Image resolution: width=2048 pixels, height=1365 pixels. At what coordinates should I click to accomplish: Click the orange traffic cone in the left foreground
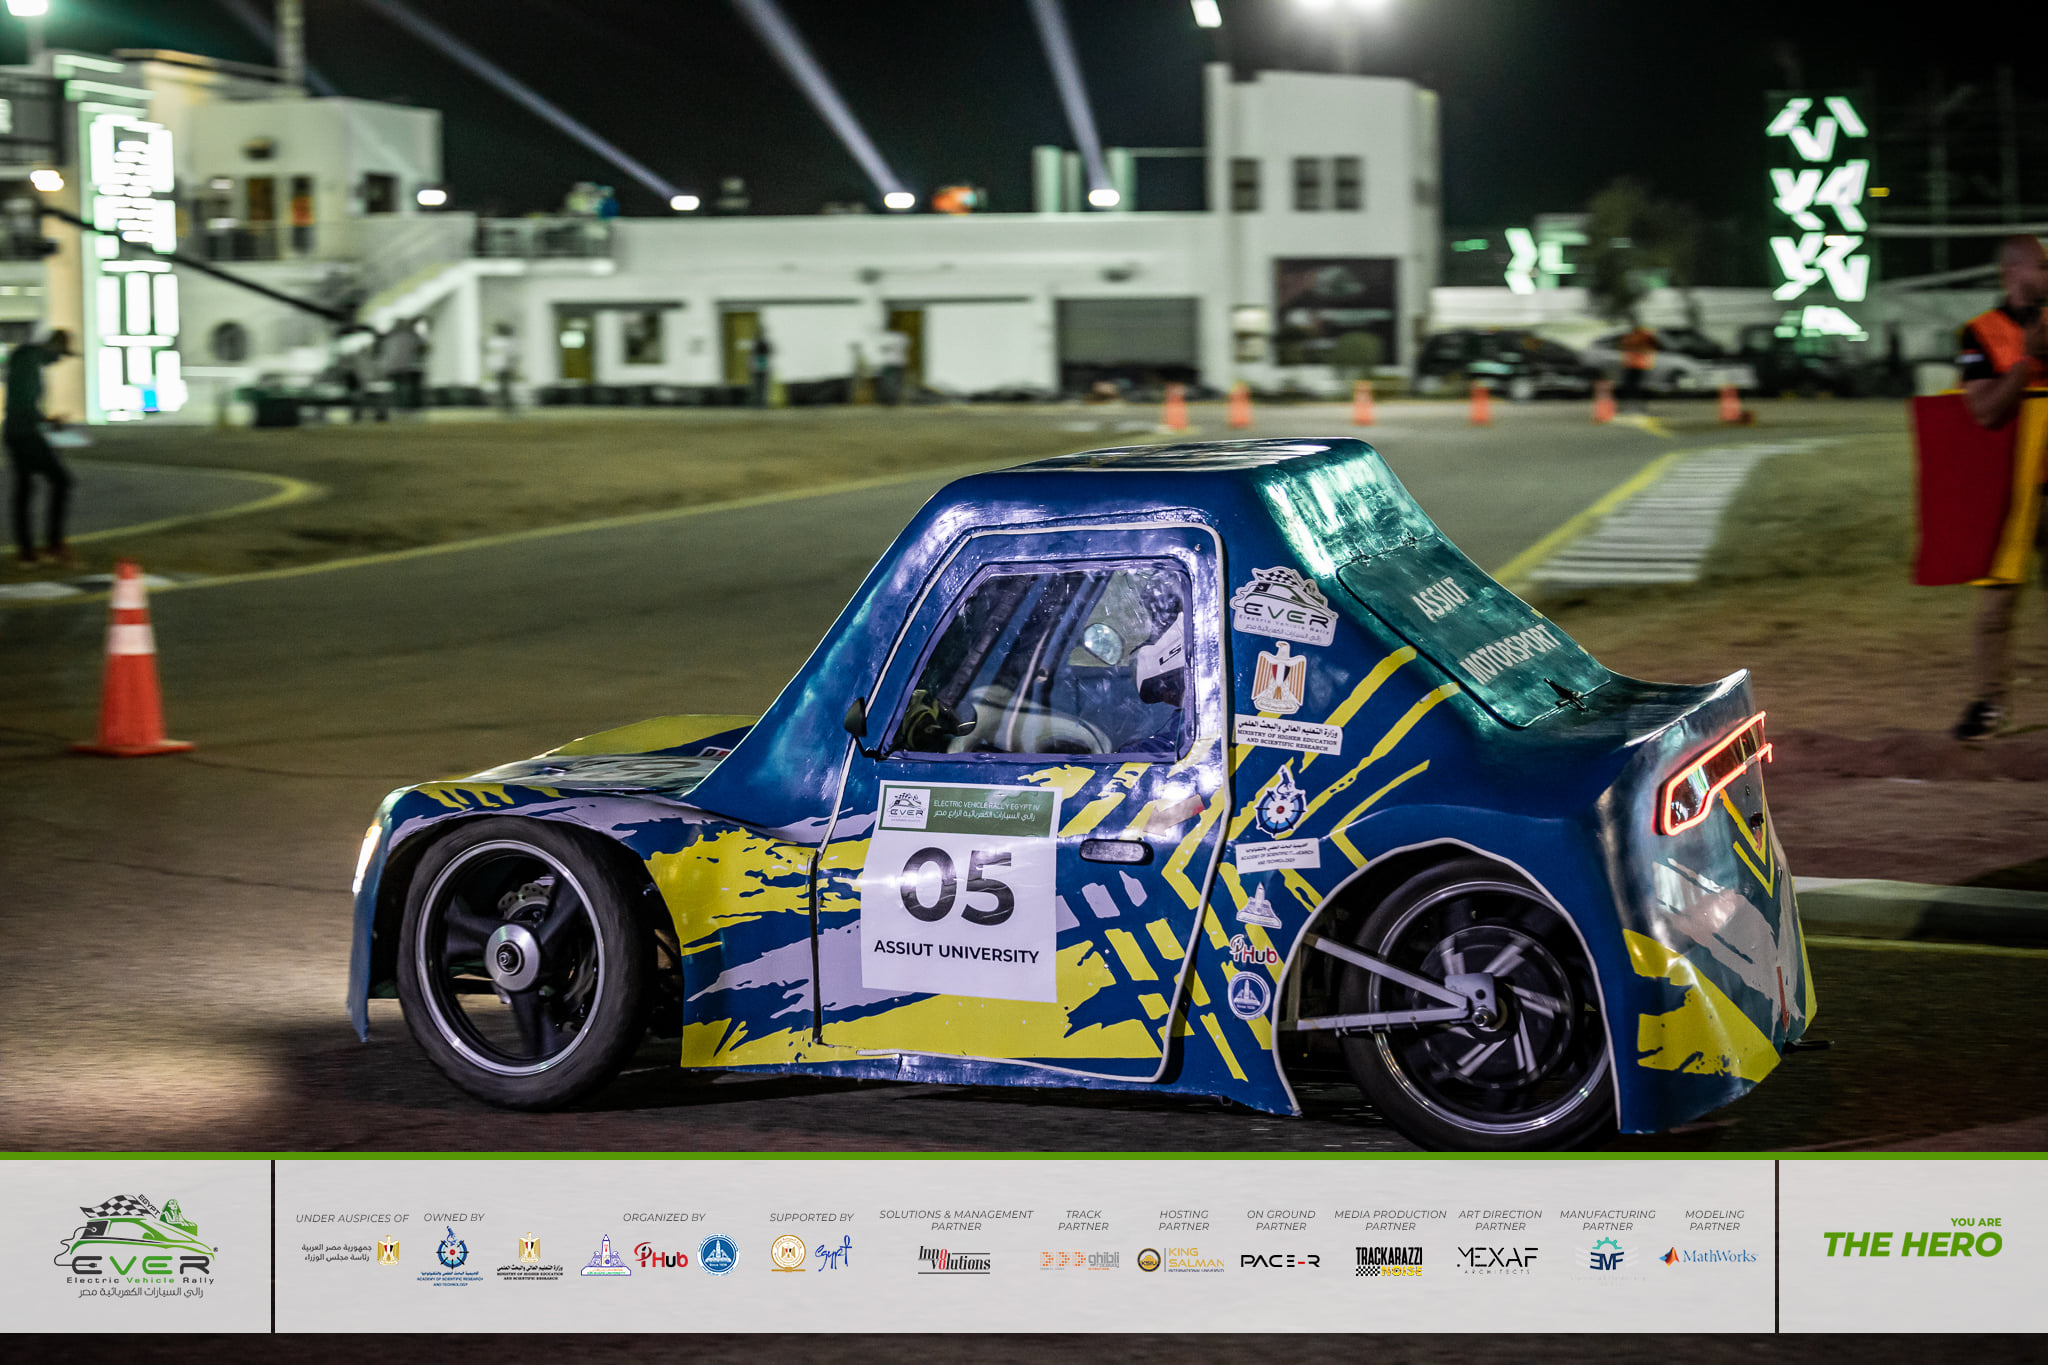pyautogui.click(x=130, y=659)
